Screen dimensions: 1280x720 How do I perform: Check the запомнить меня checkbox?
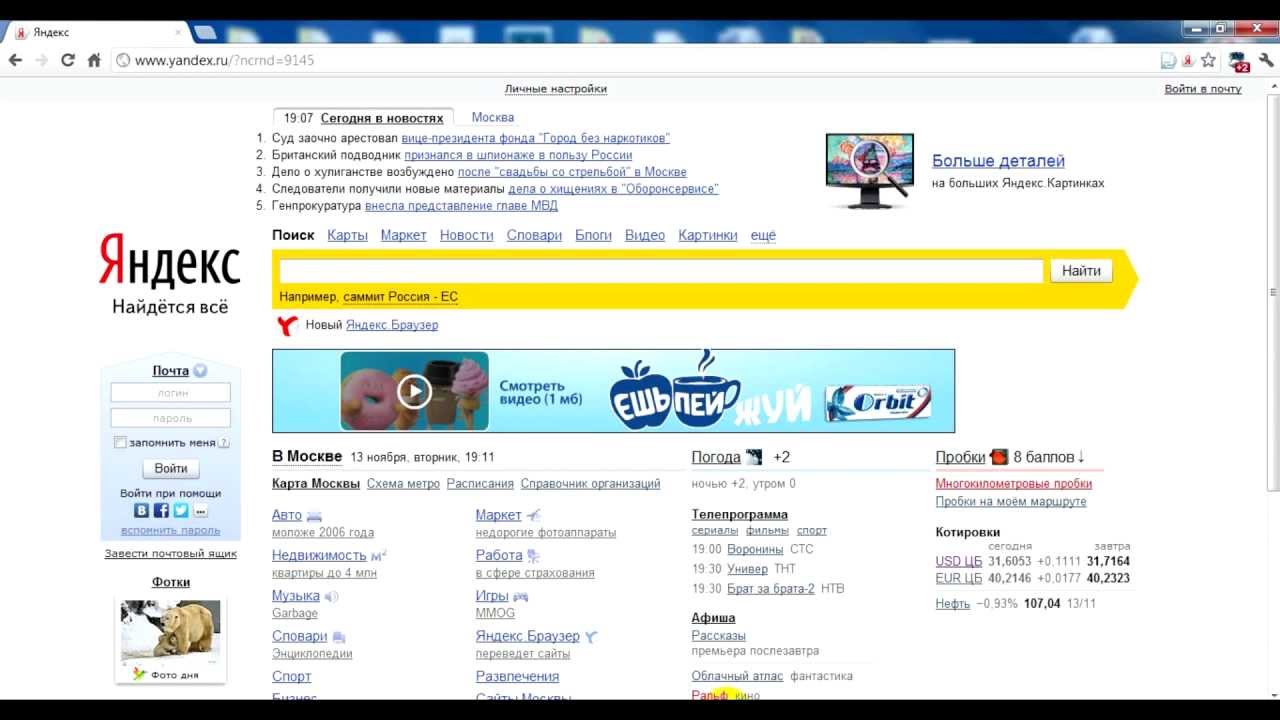coord(120,442)
